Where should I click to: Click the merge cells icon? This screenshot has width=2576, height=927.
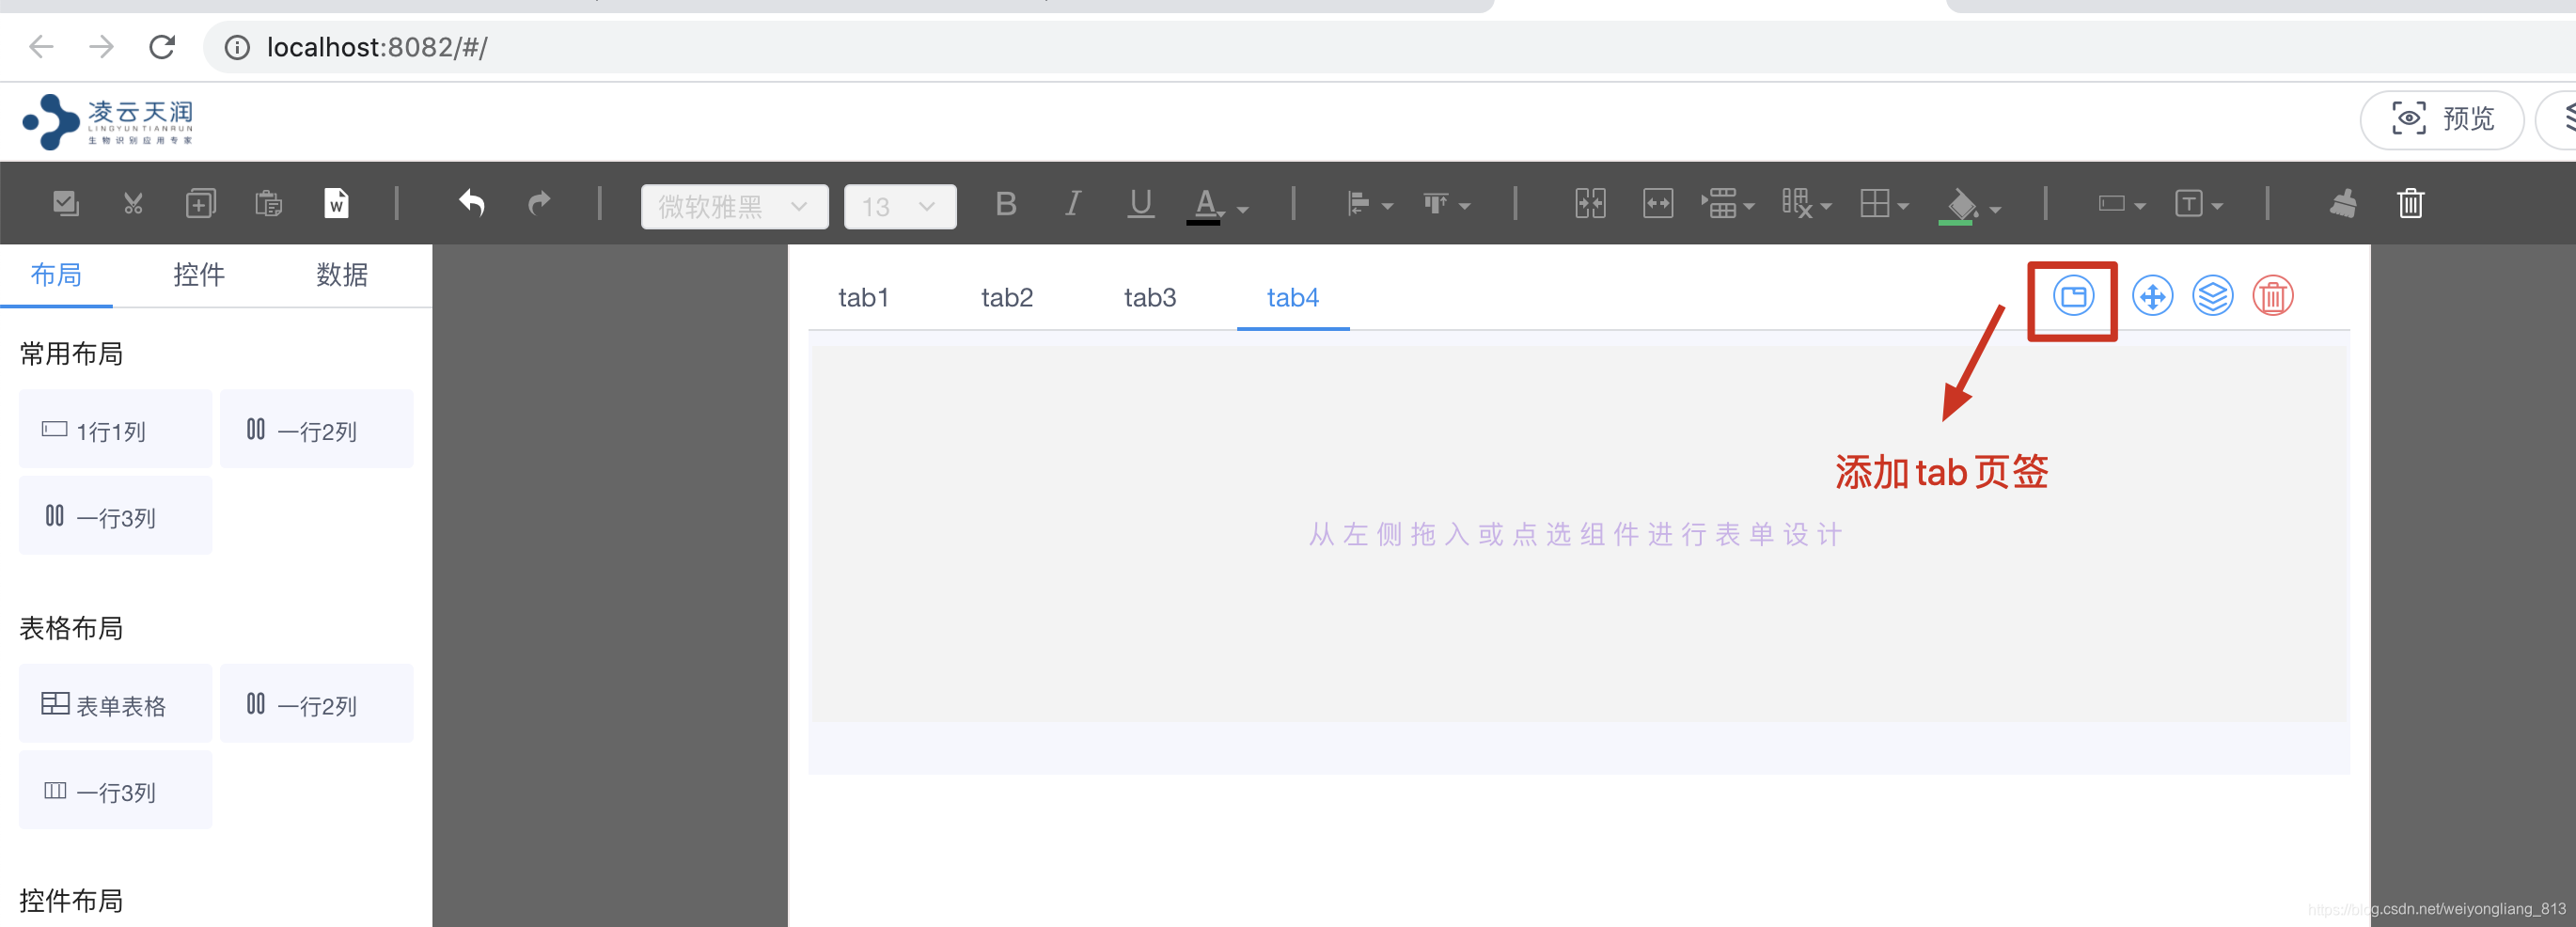tap(1590, 204)
